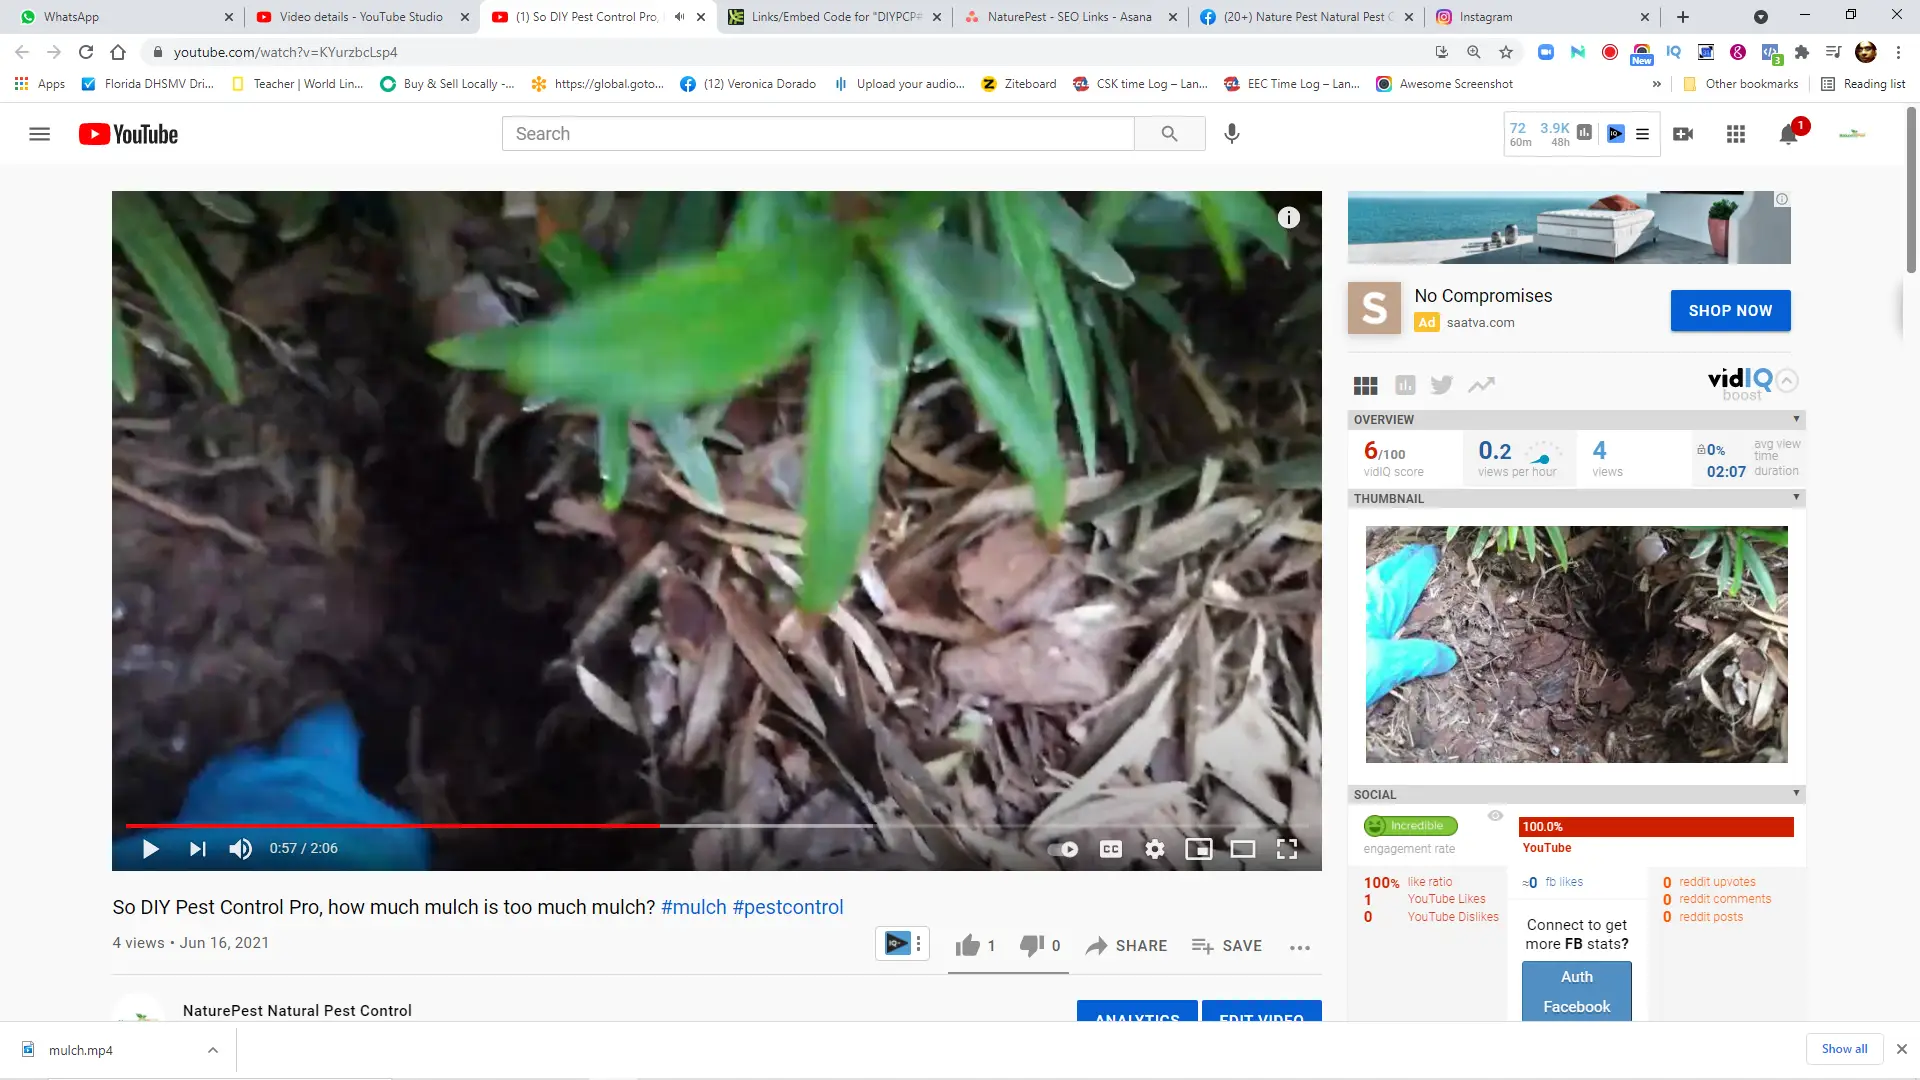Collapse the vidIQ OVERVIEW section
This screenshot has width=1920, height=1080.
(1796, 419)
